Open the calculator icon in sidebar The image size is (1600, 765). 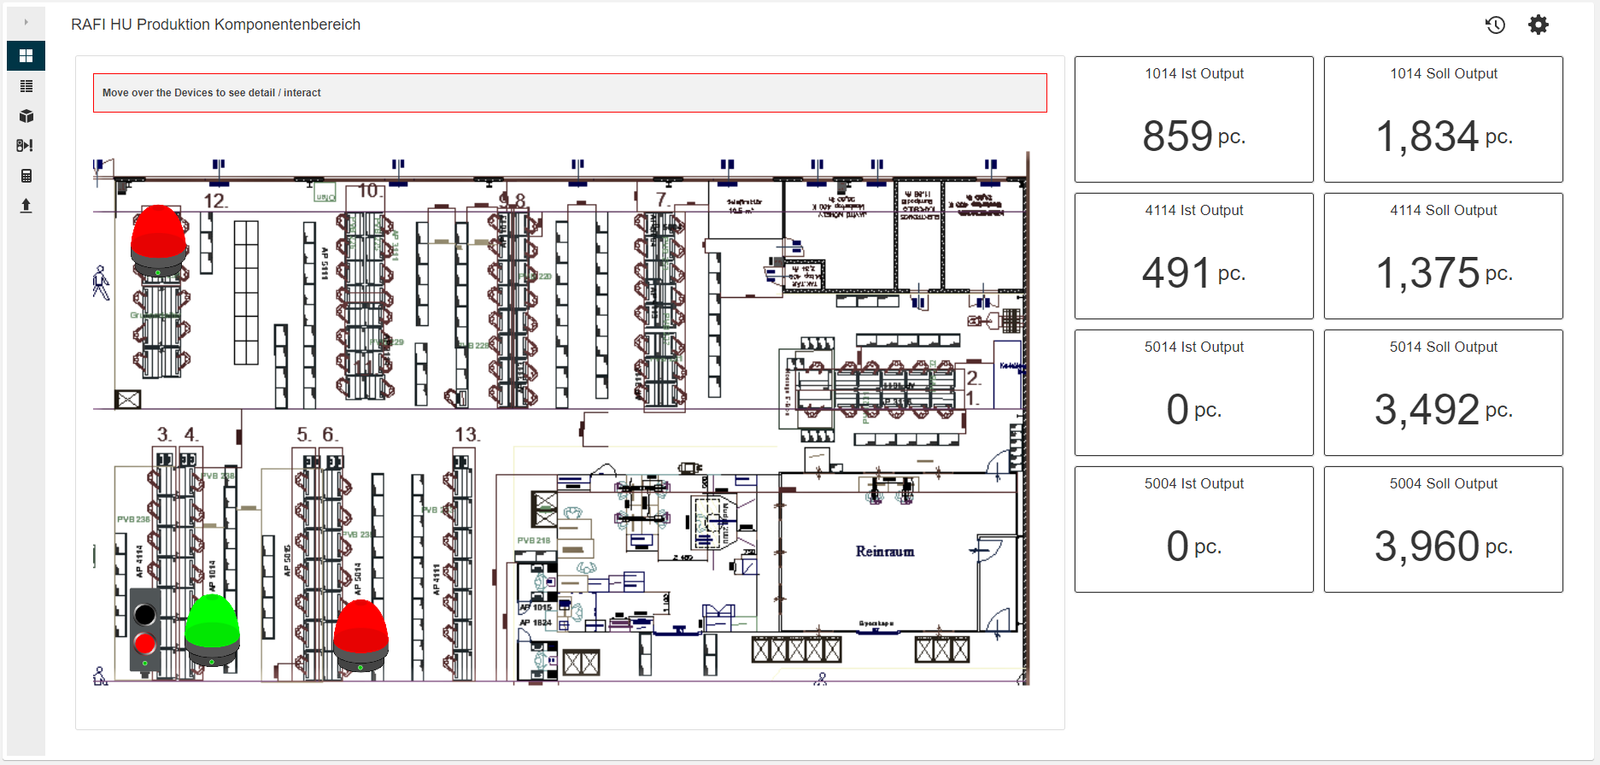pyautogui.click(x=26, y=176)
